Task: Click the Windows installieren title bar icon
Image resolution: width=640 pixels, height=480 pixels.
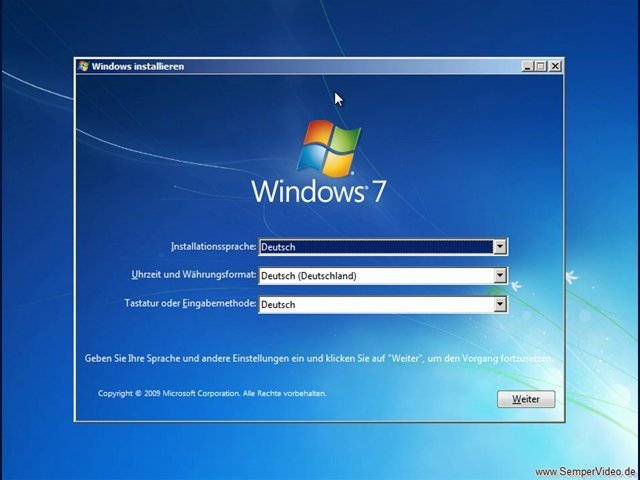Action: [83, 66]
